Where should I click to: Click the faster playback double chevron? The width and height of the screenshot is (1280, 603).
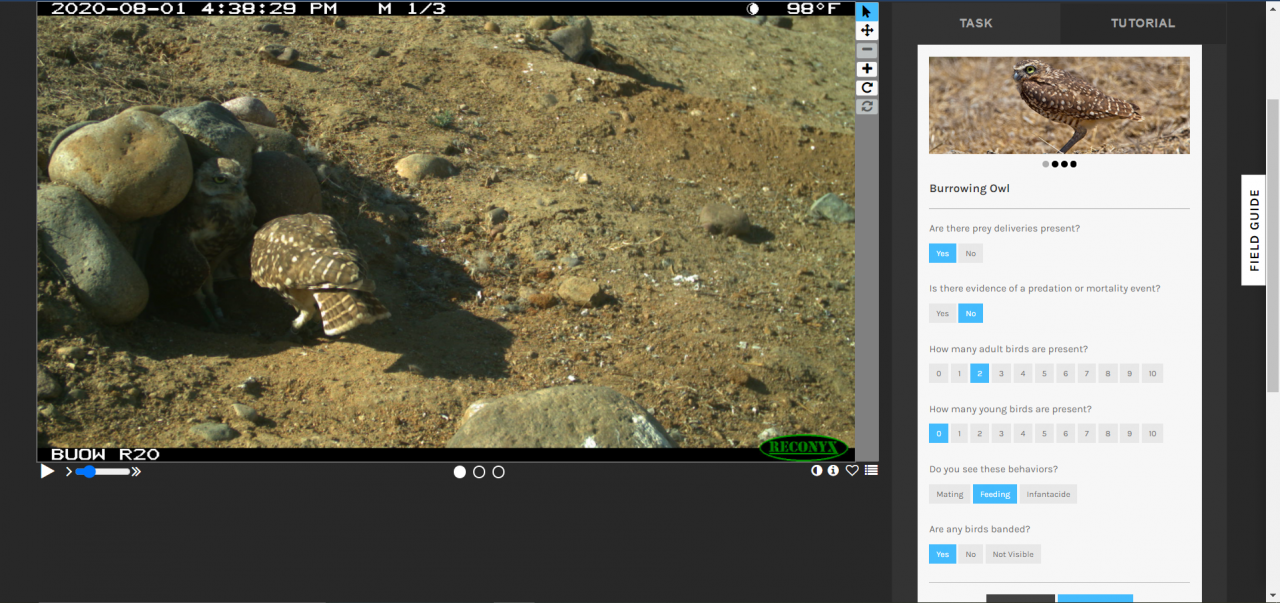136,472
